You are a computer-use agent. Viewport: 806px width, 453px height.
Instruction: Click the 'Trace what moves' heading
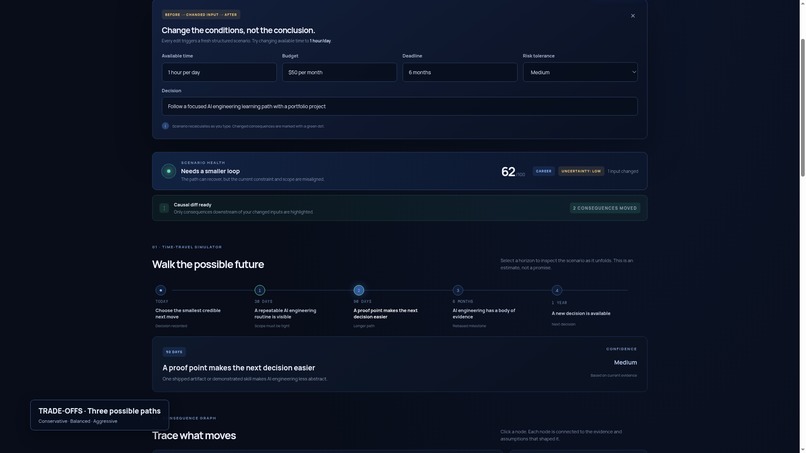194,436
